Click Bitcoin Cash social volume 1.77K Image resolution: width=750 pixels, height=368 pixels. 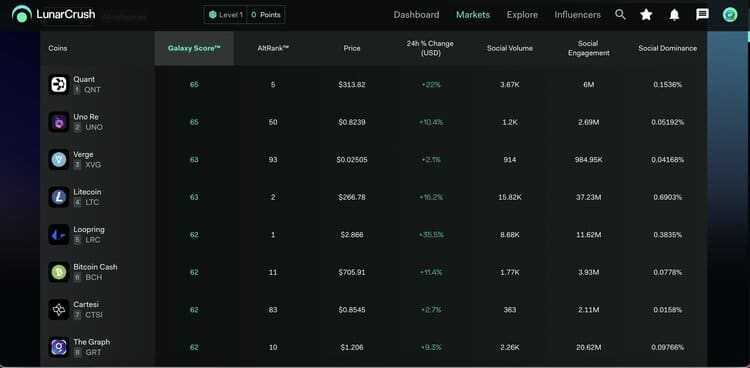tap(510, 272)
